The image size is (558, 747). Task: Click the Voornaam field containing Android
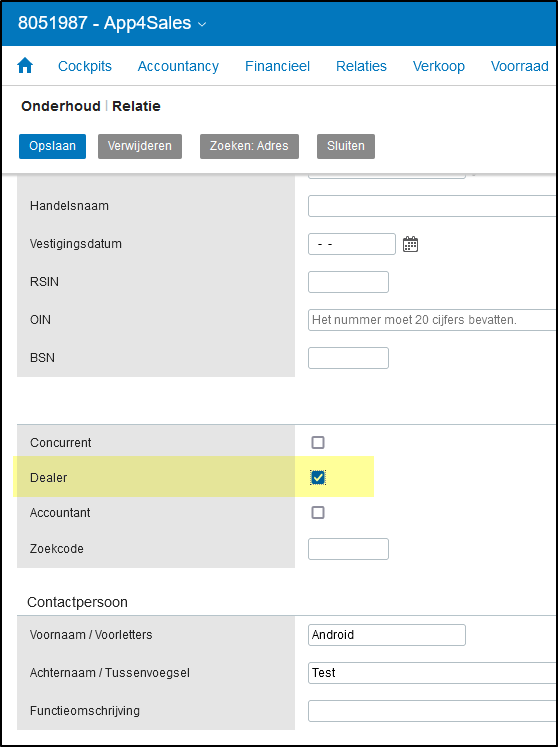pos(387,635)
